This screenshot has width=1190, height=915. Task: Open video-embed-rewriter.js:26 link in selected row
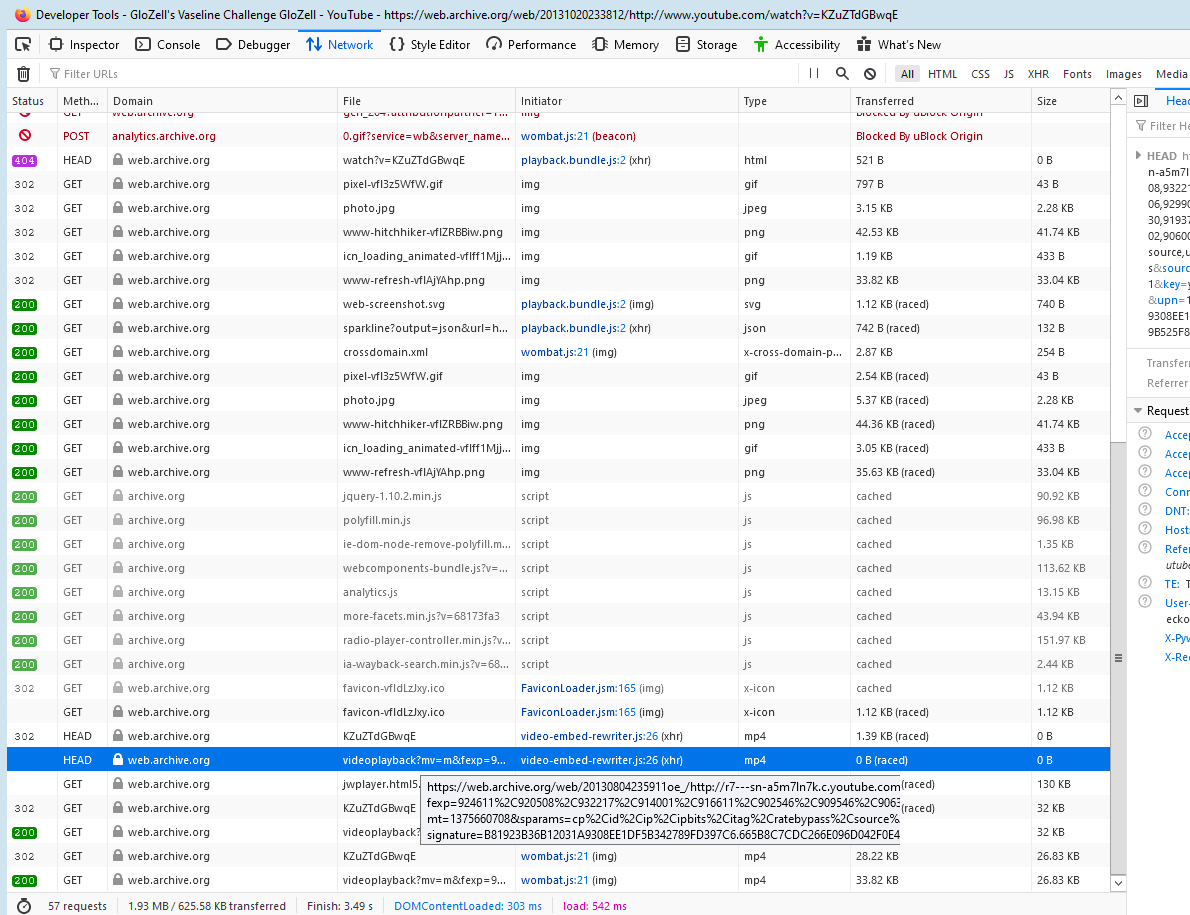pyautogui.click(x=589, y=760)
